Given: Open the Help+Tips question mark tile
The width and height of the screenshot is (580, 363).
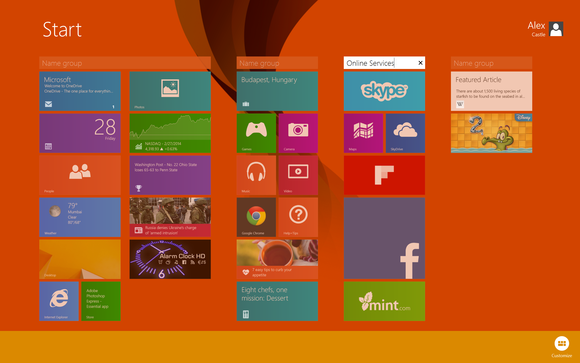Looking at the screenshot, I should pos(298,217).
